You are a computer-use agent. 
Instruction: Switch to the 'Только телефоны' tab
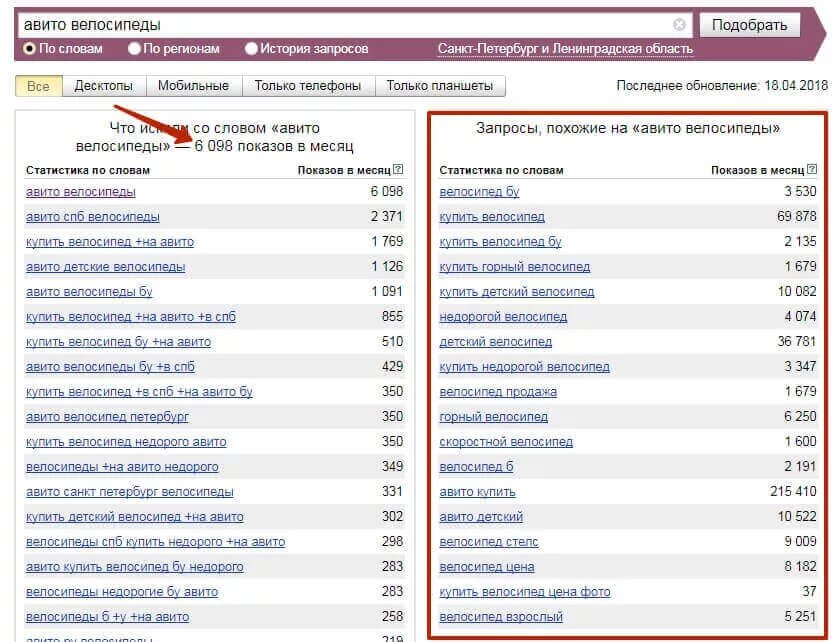(308, 86)
